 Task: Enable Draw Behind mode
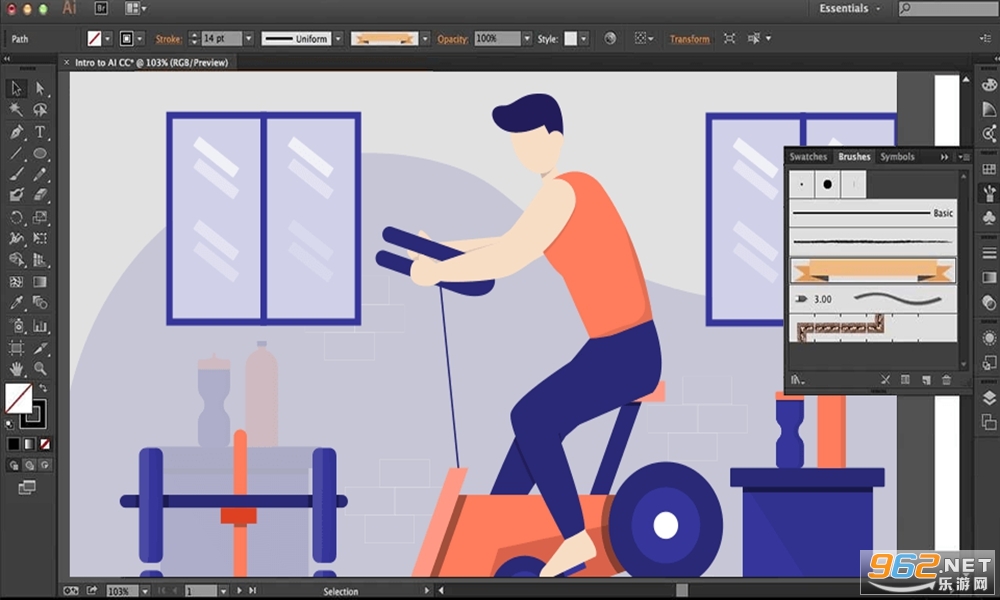click(x=29, y=465)
